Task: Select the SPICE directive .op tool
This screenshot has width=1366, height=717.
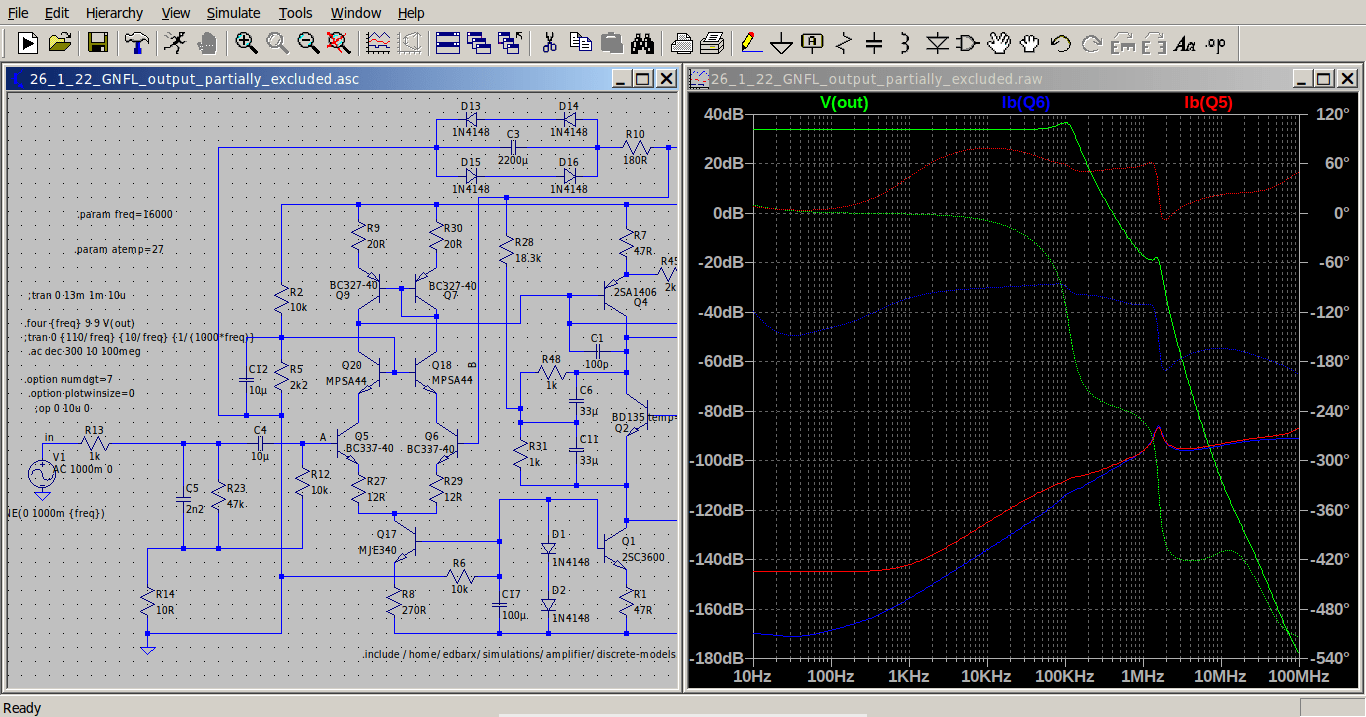Action: (x=1216, y=43)
